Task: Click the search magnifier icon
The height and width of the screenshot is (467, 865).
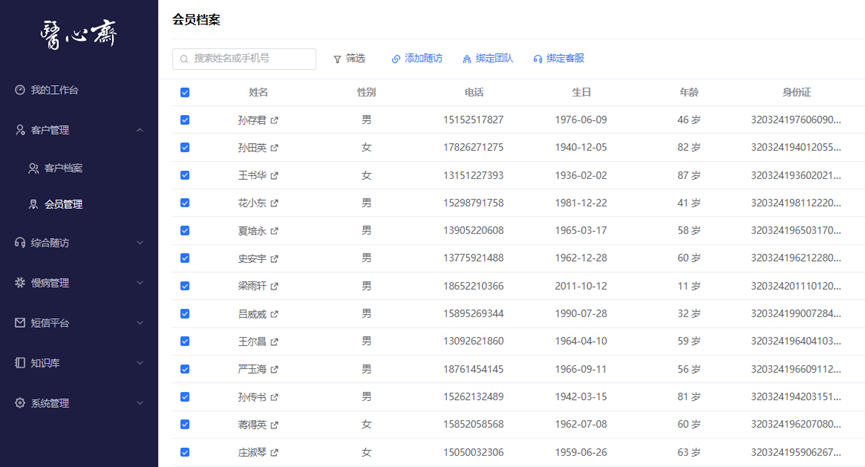Action: pyautogui.click(x=184, y=59)
